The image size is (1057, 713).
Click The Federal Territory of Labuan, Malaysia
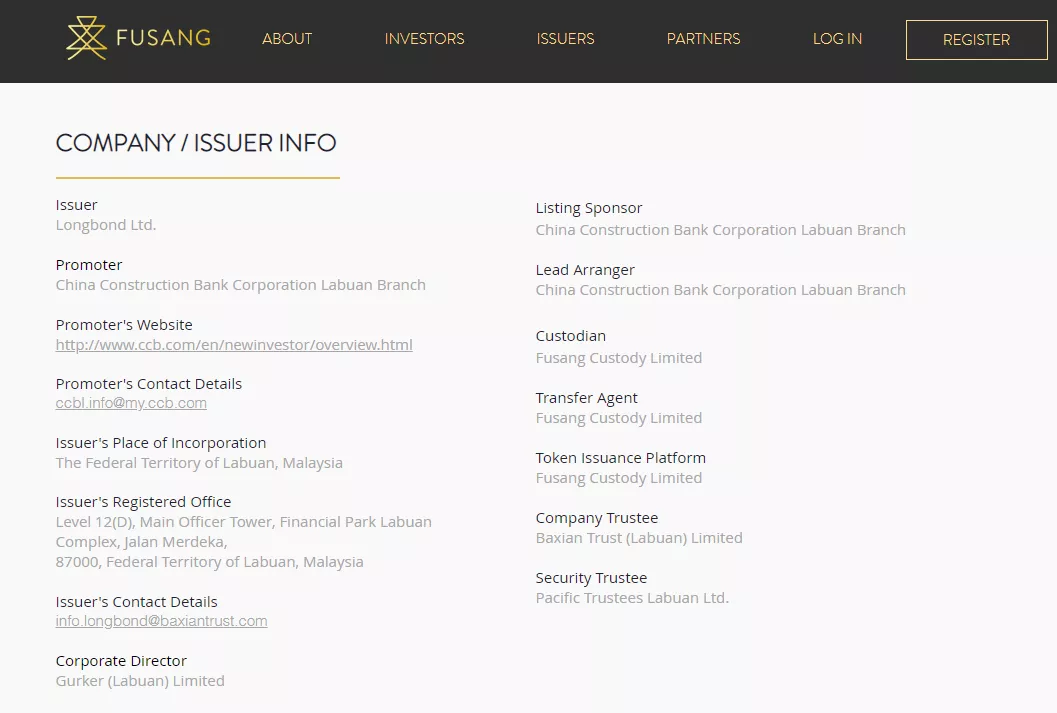[x=199, y=463]
